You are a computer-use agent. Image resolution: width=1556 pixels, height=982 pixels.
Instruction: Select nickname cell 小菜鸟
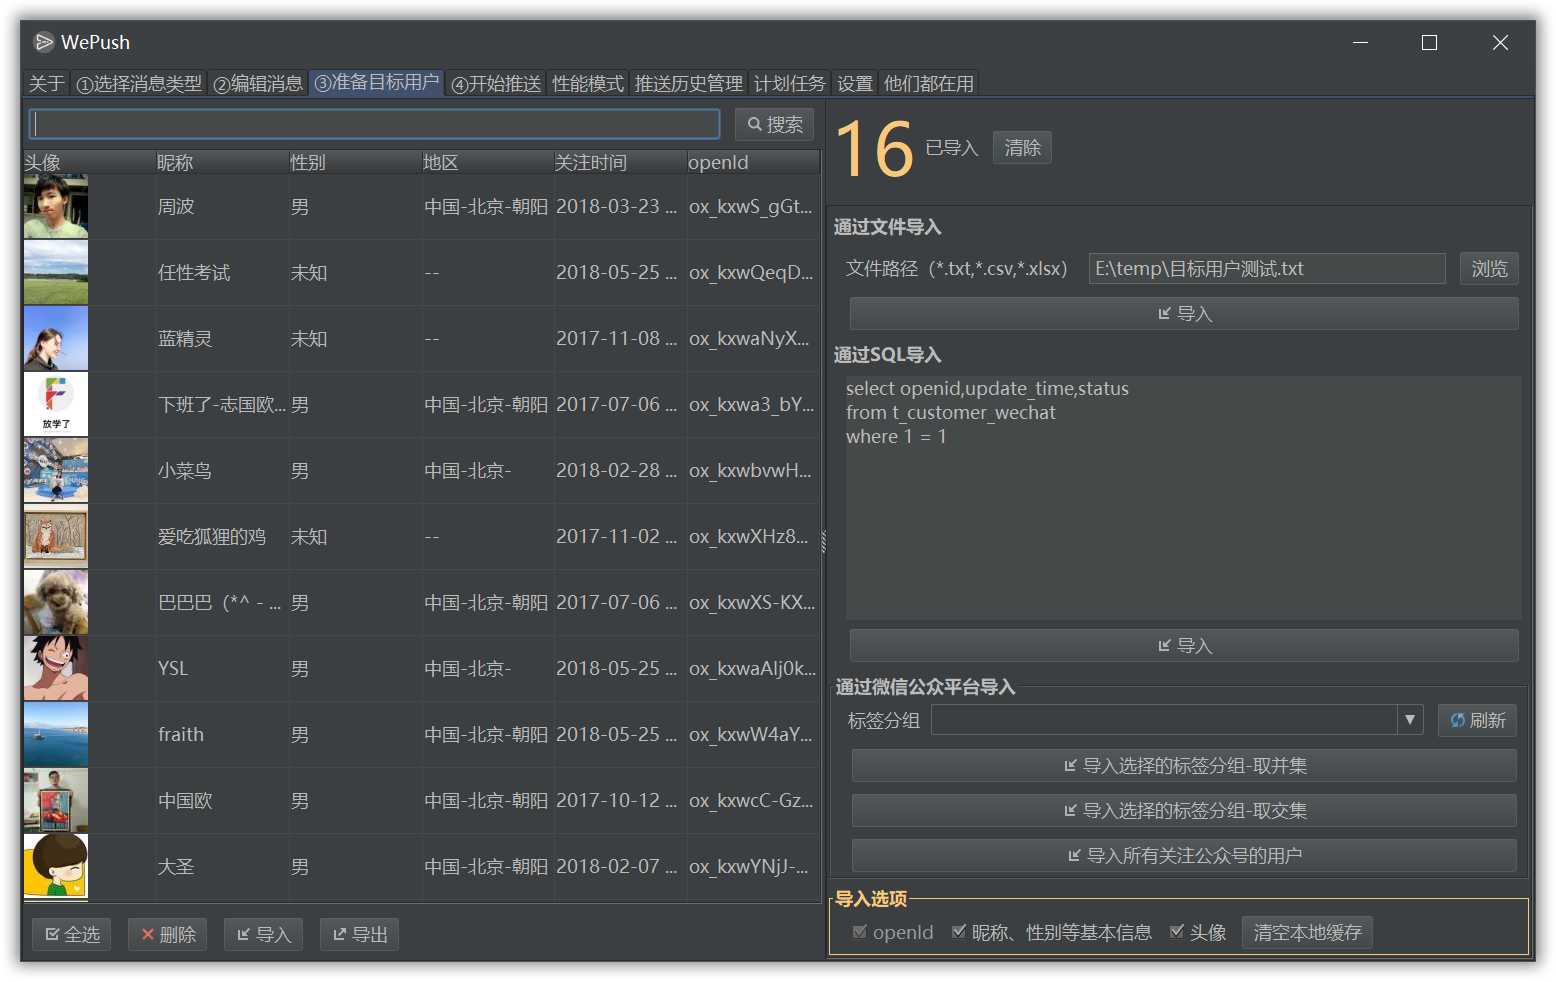tap(222, 471)
